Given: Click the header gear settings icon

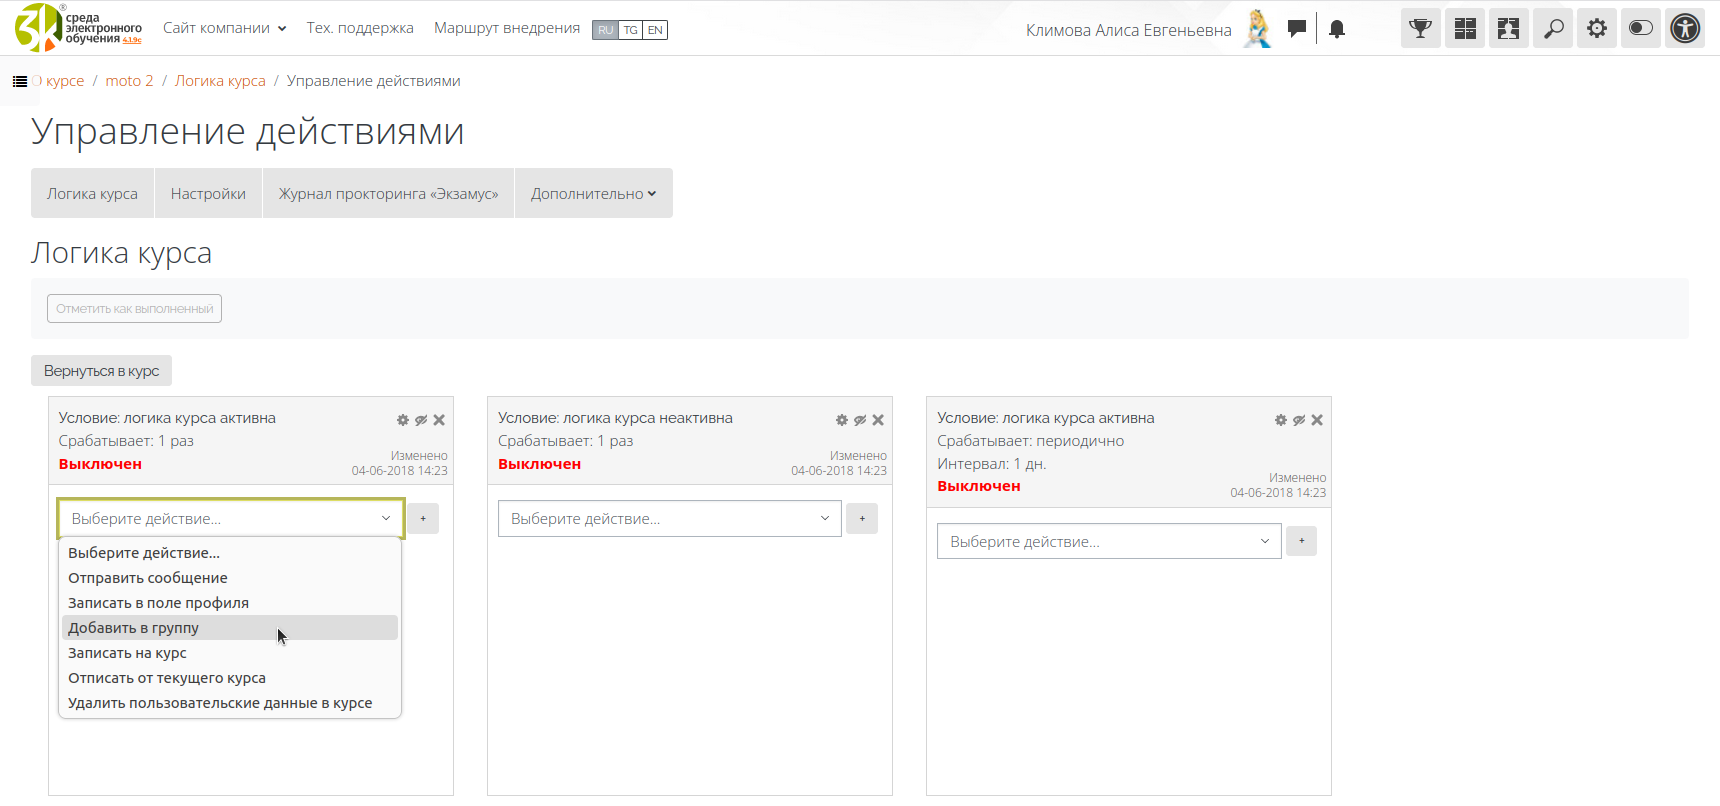Looking at the screenshot, I should [x=1597, y=29].
